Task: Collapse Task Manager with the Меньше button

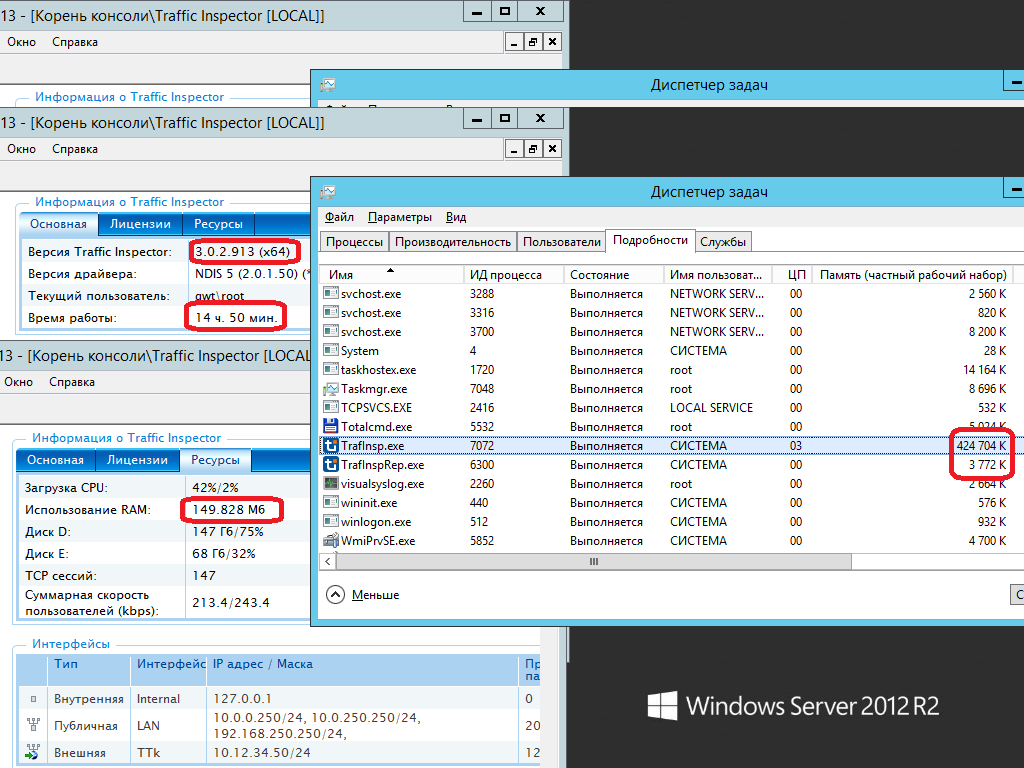Action: click(x=376, y=595)
